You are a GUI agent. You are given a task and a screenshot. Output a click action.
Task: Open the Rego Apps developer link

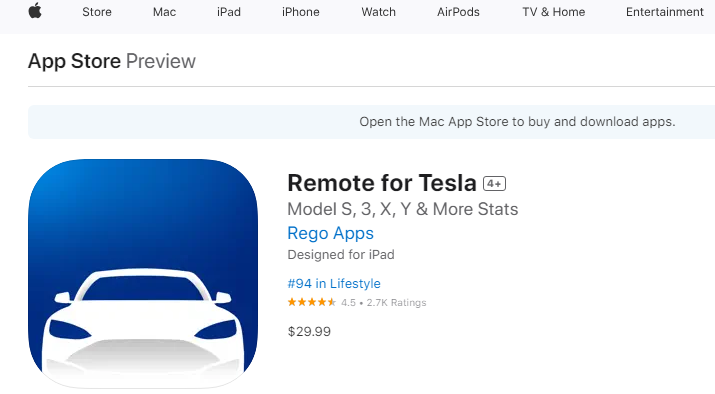click(330, 233)
